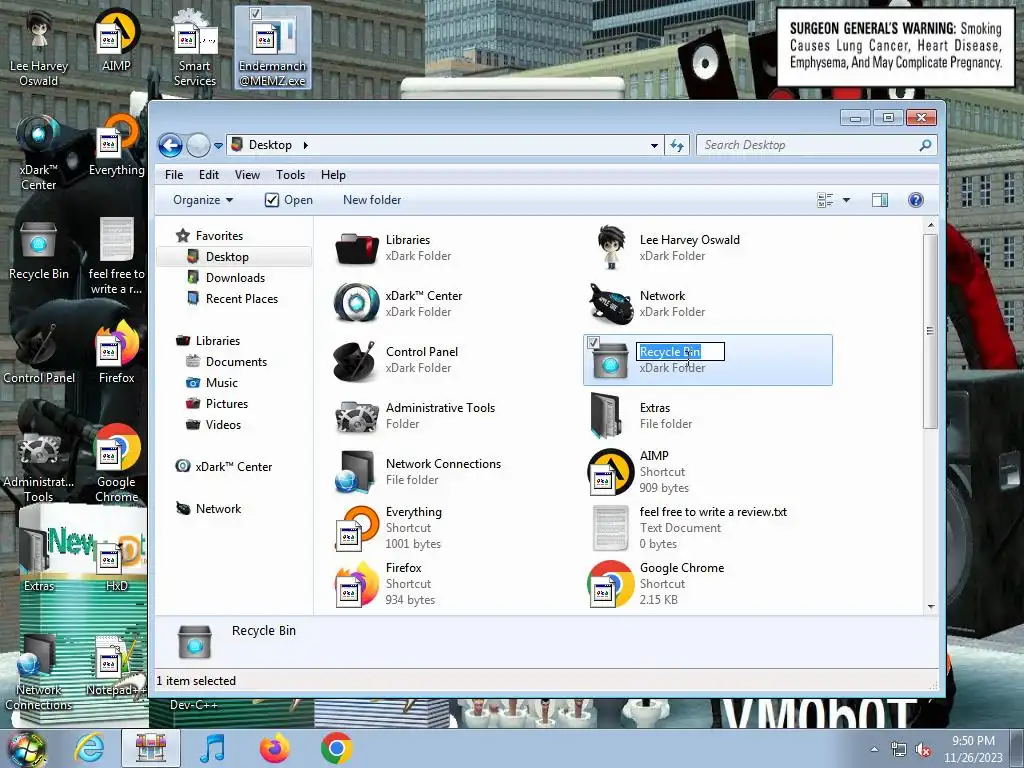Toggle the preview pane icon
This screenshot has width=1024, height=768.
click(880, 200)
